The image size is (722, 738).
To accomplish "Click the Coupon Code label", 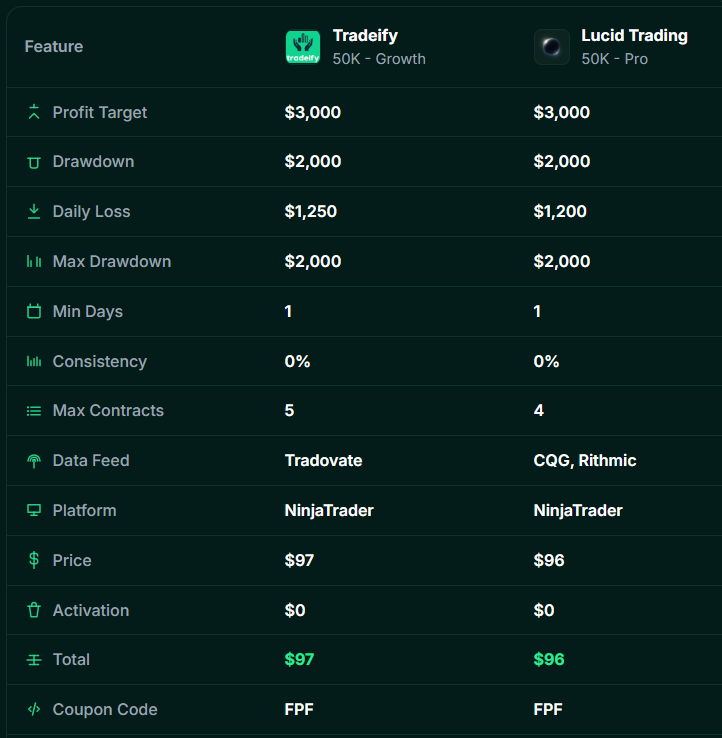I will 105,709.
